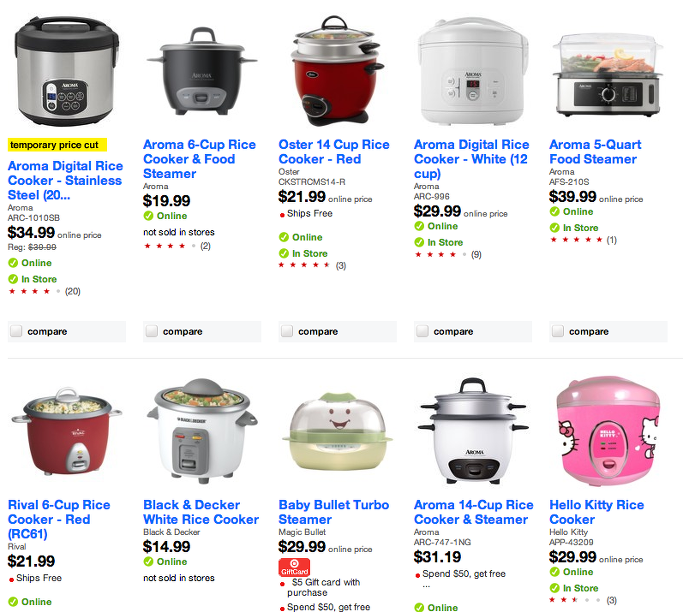The image size is (683, 612).
Task: Open Black & Decker White Rice Cooker link
Action: (201, 512)
